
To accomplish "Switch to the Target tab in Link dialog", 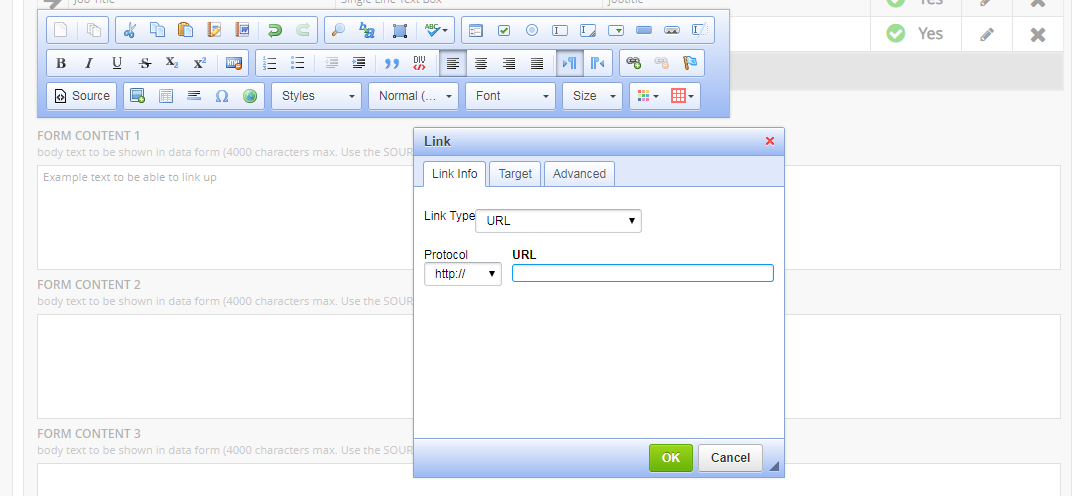I will (x=515, y=174).
